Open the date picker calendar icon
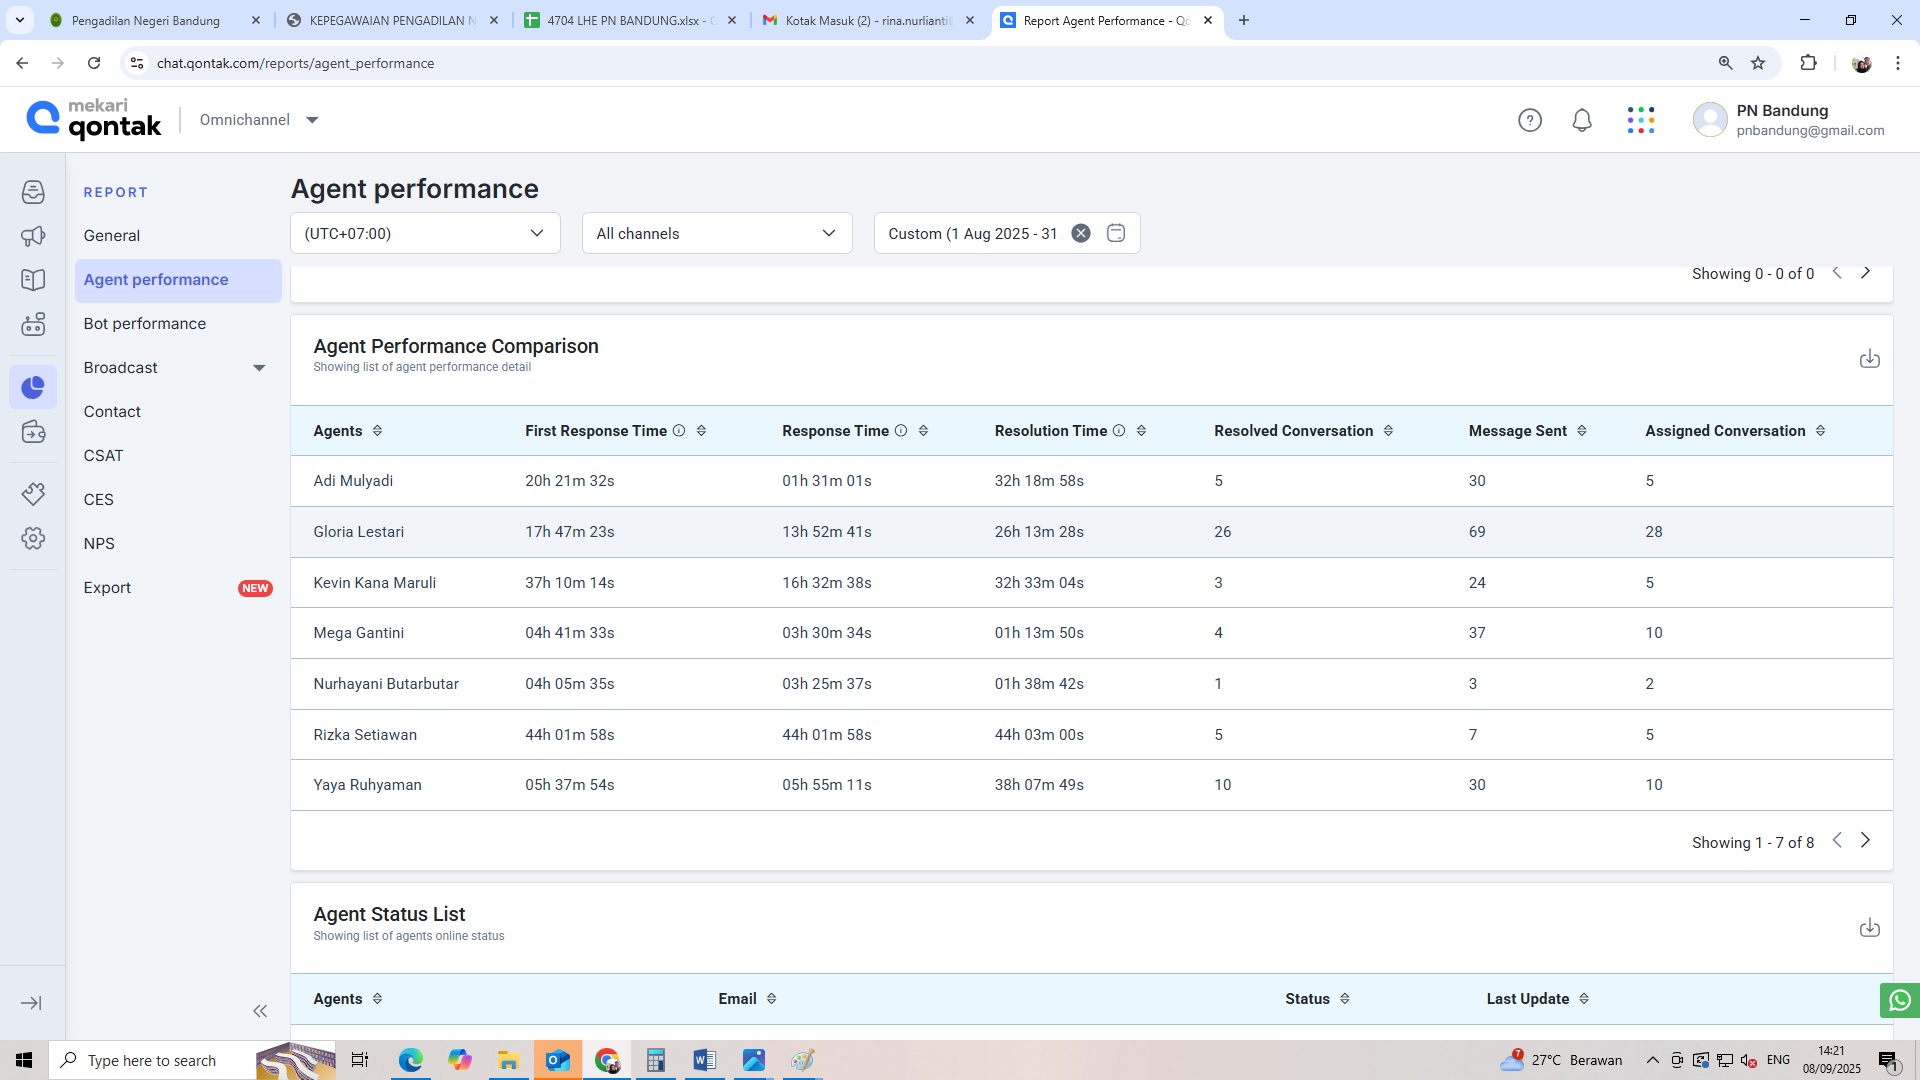This screenshot has width=1920, height=1080. (1116, 234)
